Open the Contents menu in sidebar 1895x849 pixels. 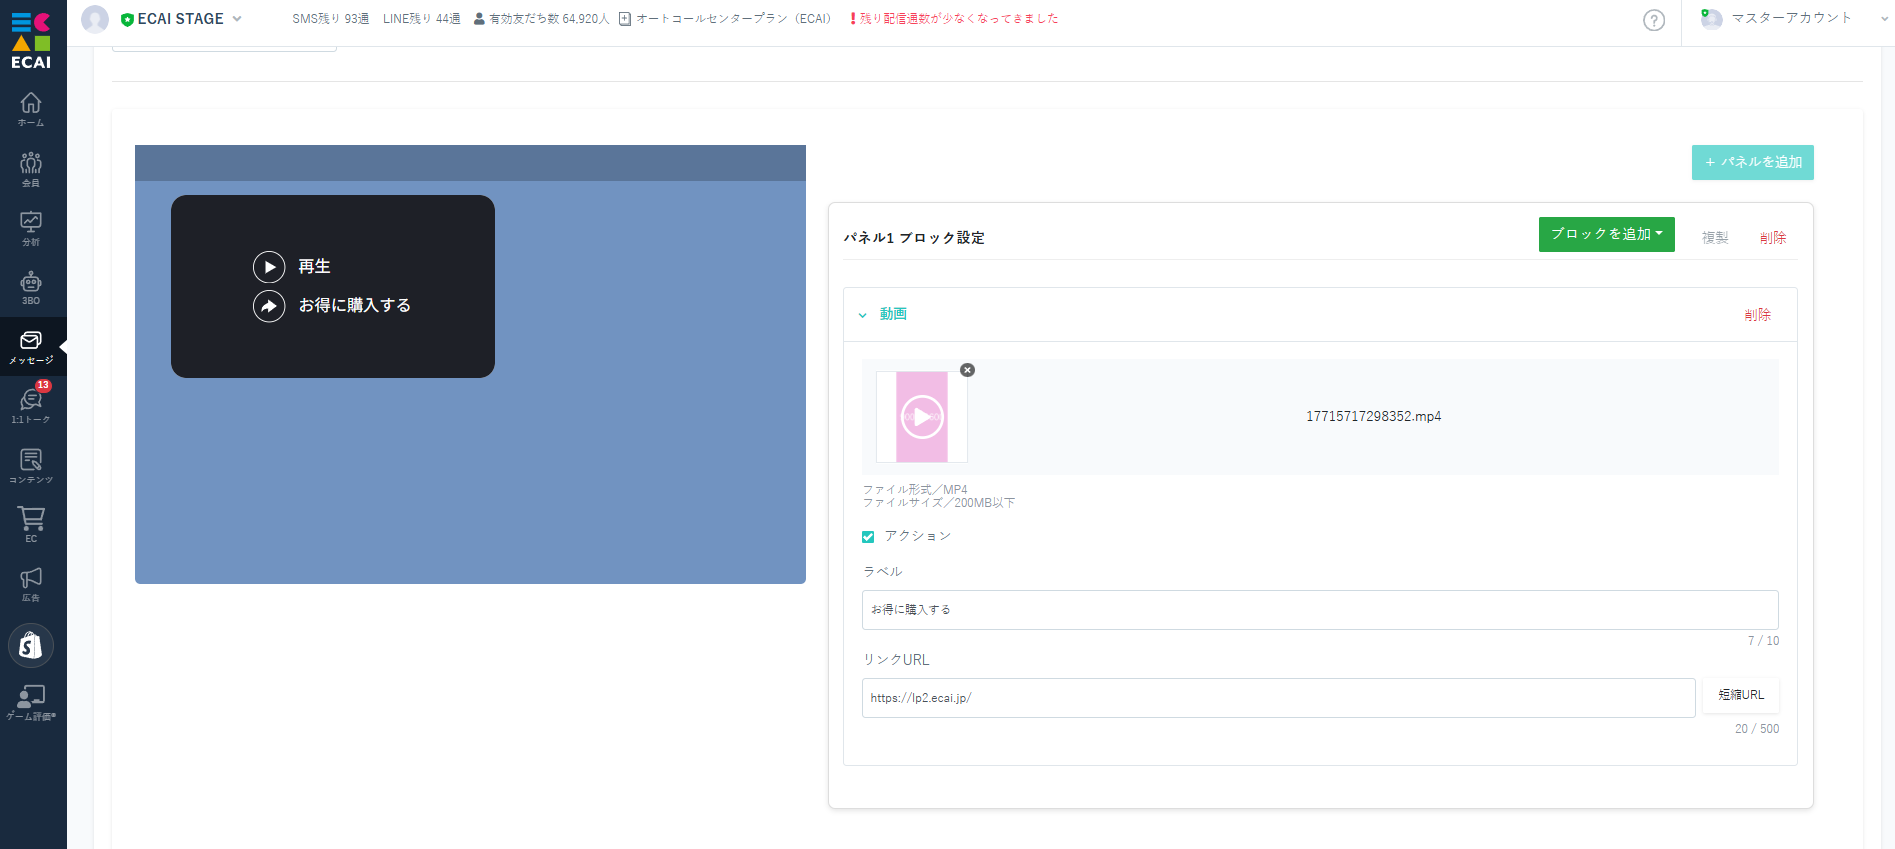click(31, 465)
